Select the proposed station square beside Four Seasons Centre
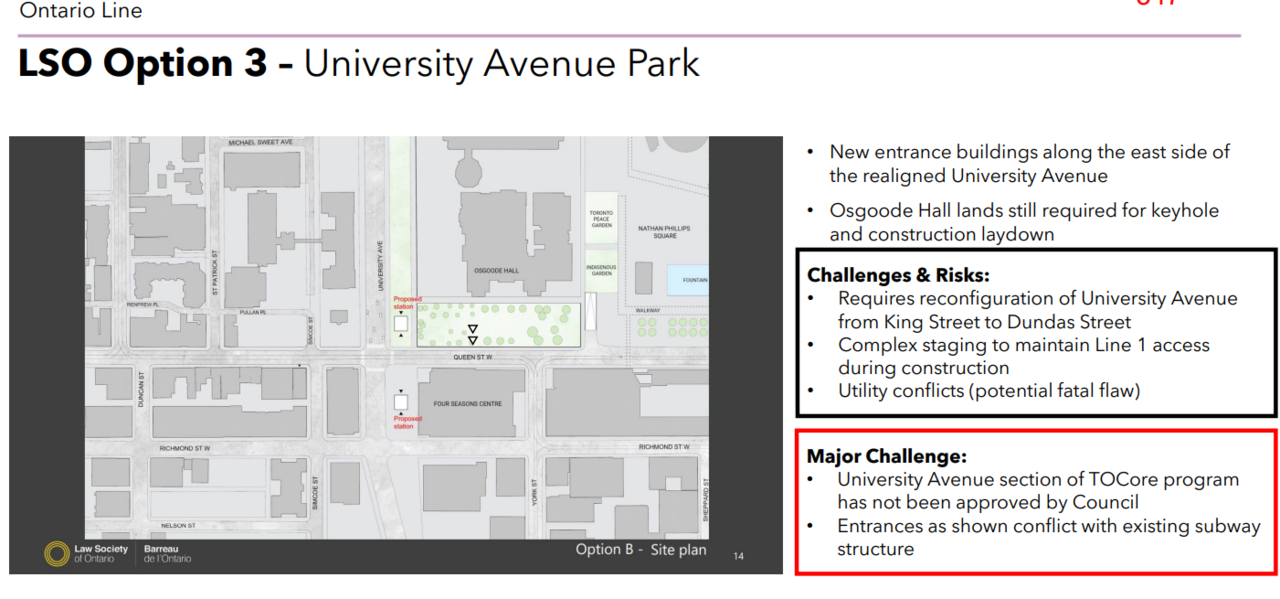 [x=401, y=402]
